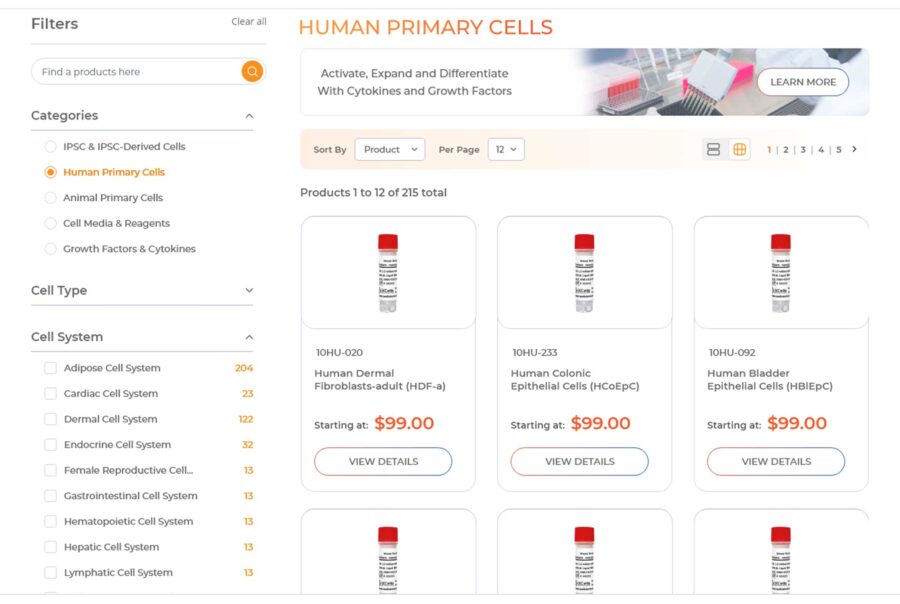Switch to grid view layout icon
The image size is (900, 604).
[x=739, y=149]
